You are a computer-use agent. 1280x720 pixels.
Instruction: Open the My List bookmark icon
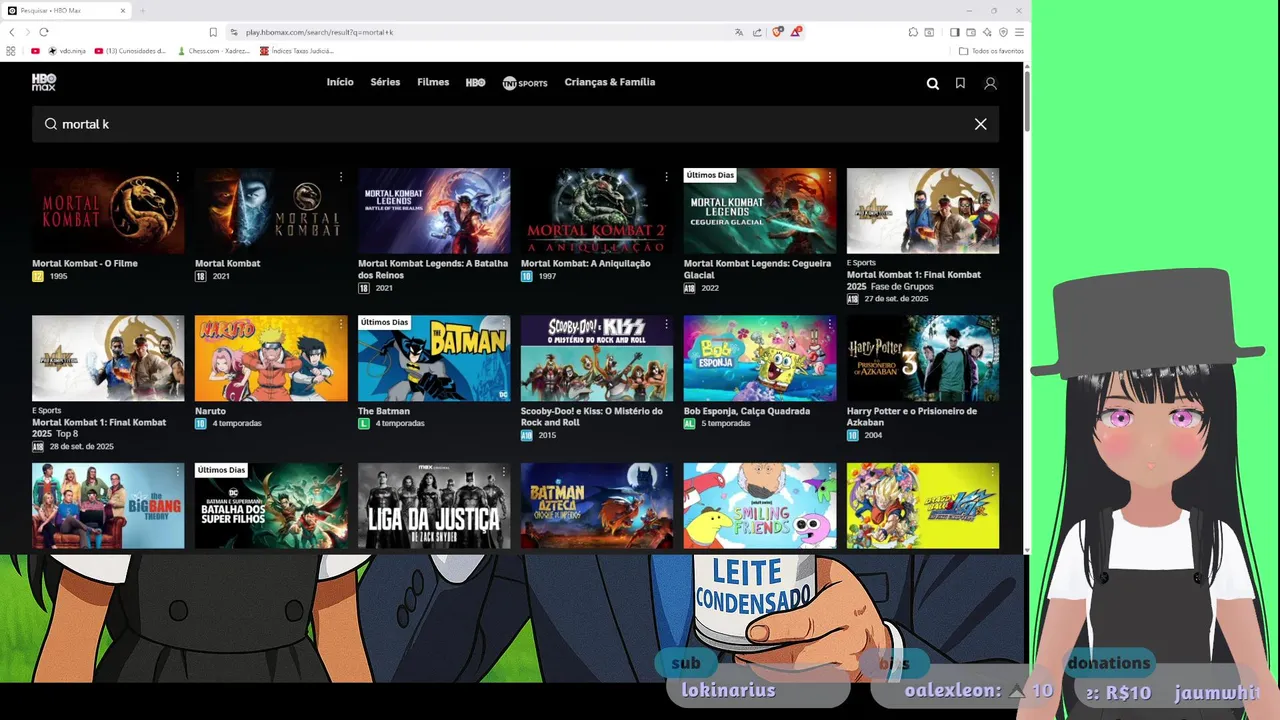point(960,84)
